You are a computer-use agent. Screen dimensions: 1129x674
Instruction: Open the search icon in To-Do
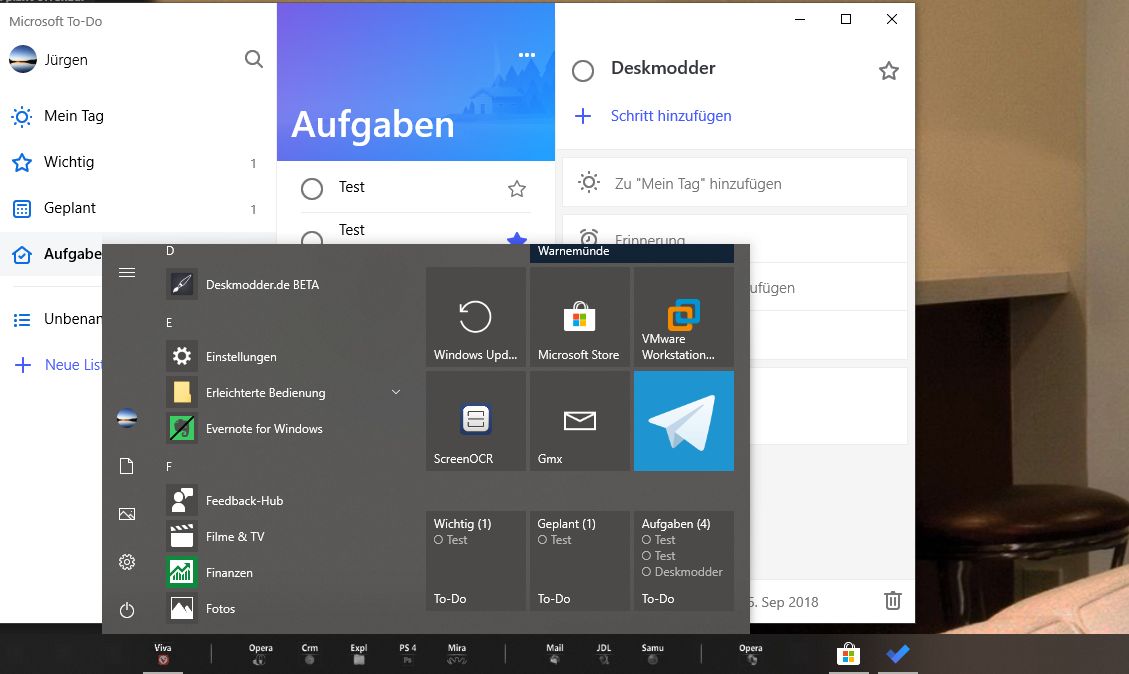253,59
